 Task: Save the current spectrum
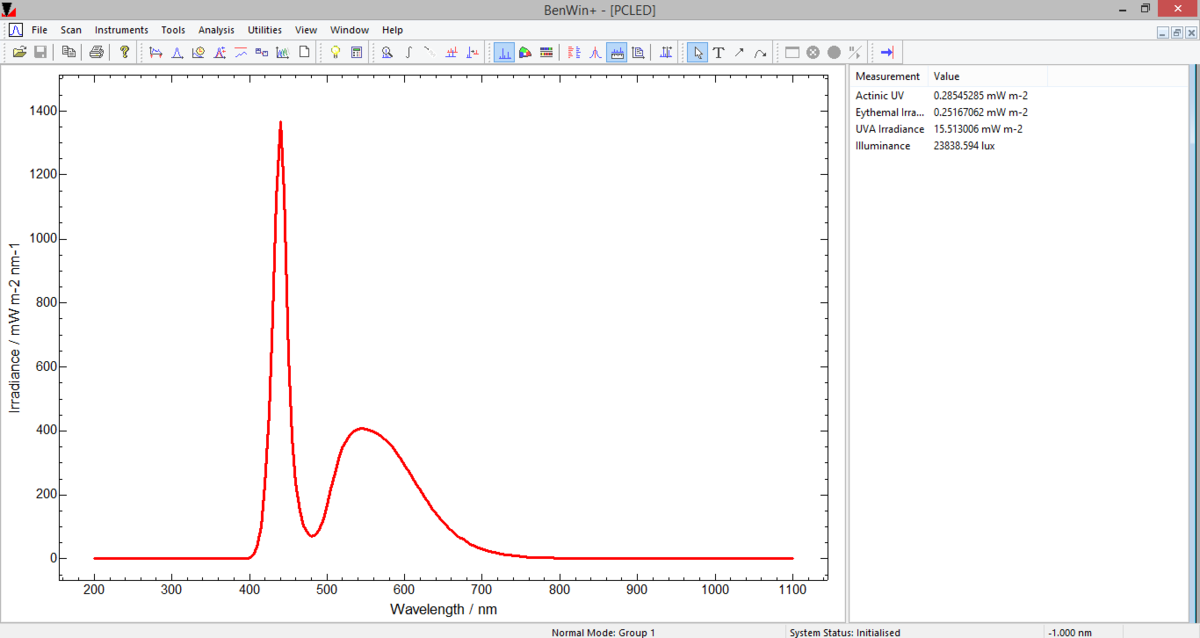[x=40, y=51]
